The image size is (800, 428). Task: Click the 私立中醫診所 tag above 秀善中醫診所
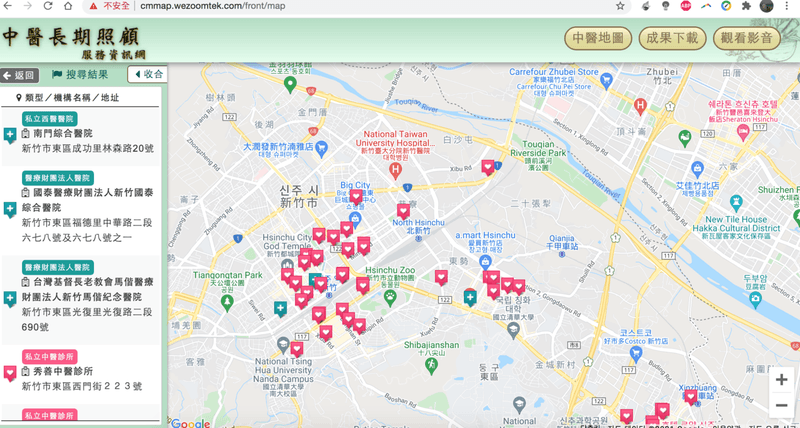coord(49,357)
